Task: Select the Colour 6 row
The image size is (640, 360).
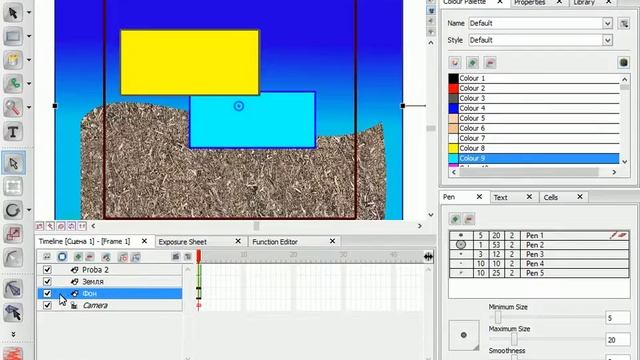Action: tap(534, 128)
